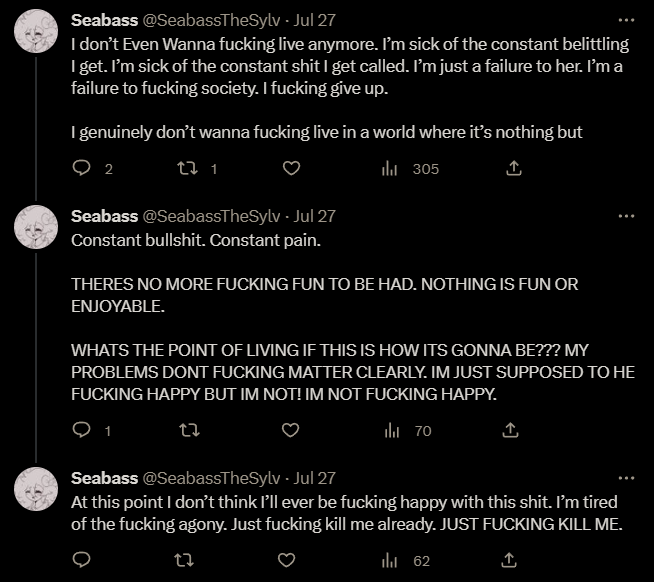Open Seabass profile name on first tweet

click(104, 19)
